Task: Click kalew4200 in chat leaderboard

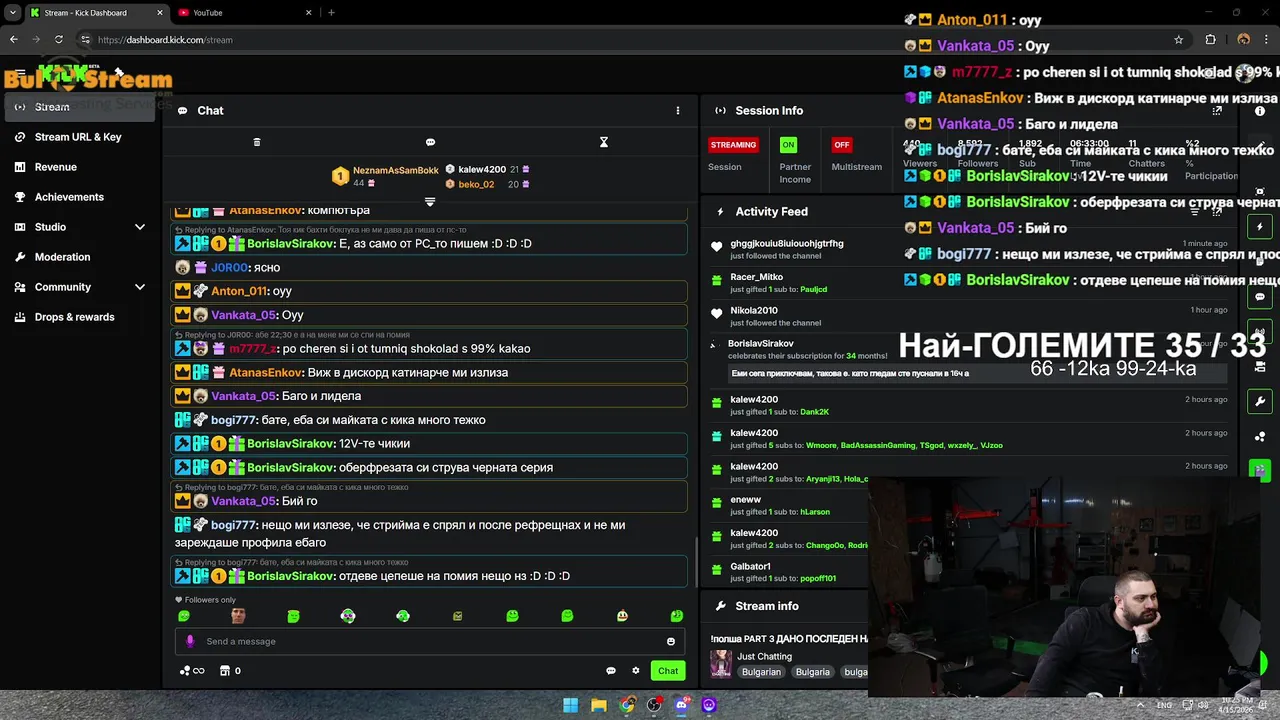Action: pyautogui.click(x=482, y=170)
